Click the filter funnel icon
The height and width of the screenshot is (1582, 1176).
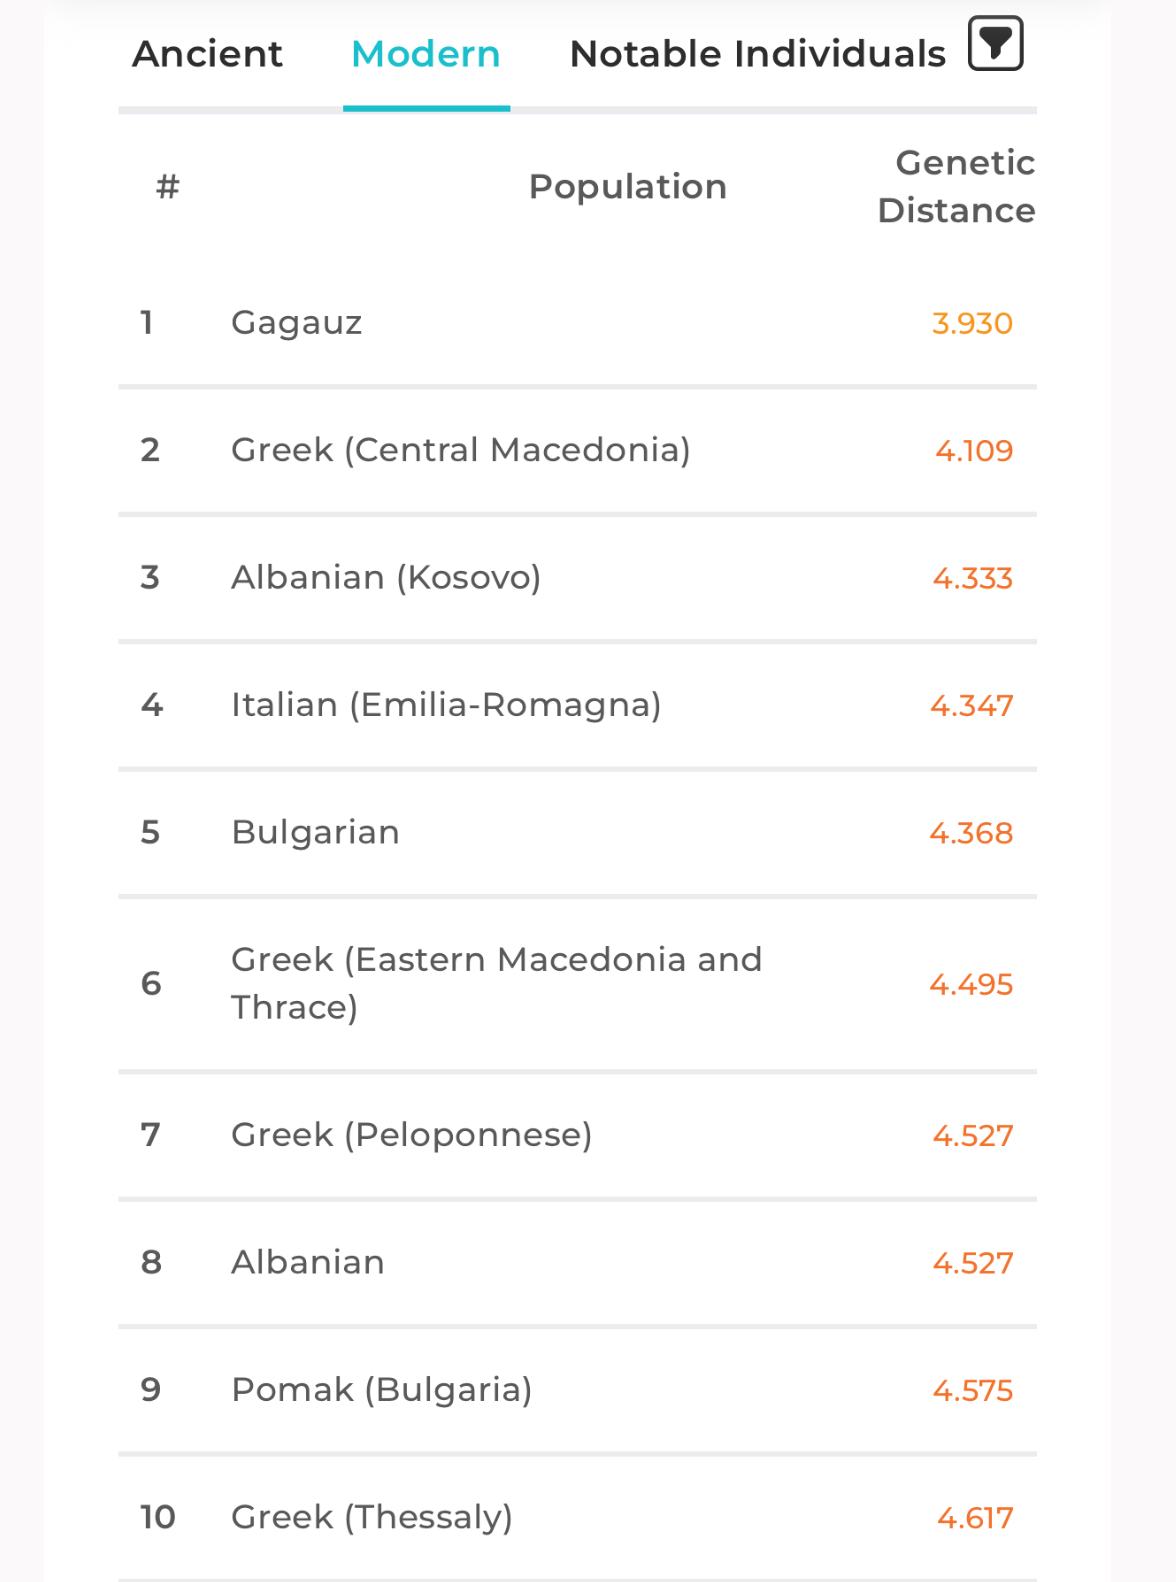click(x=995, y=44)
